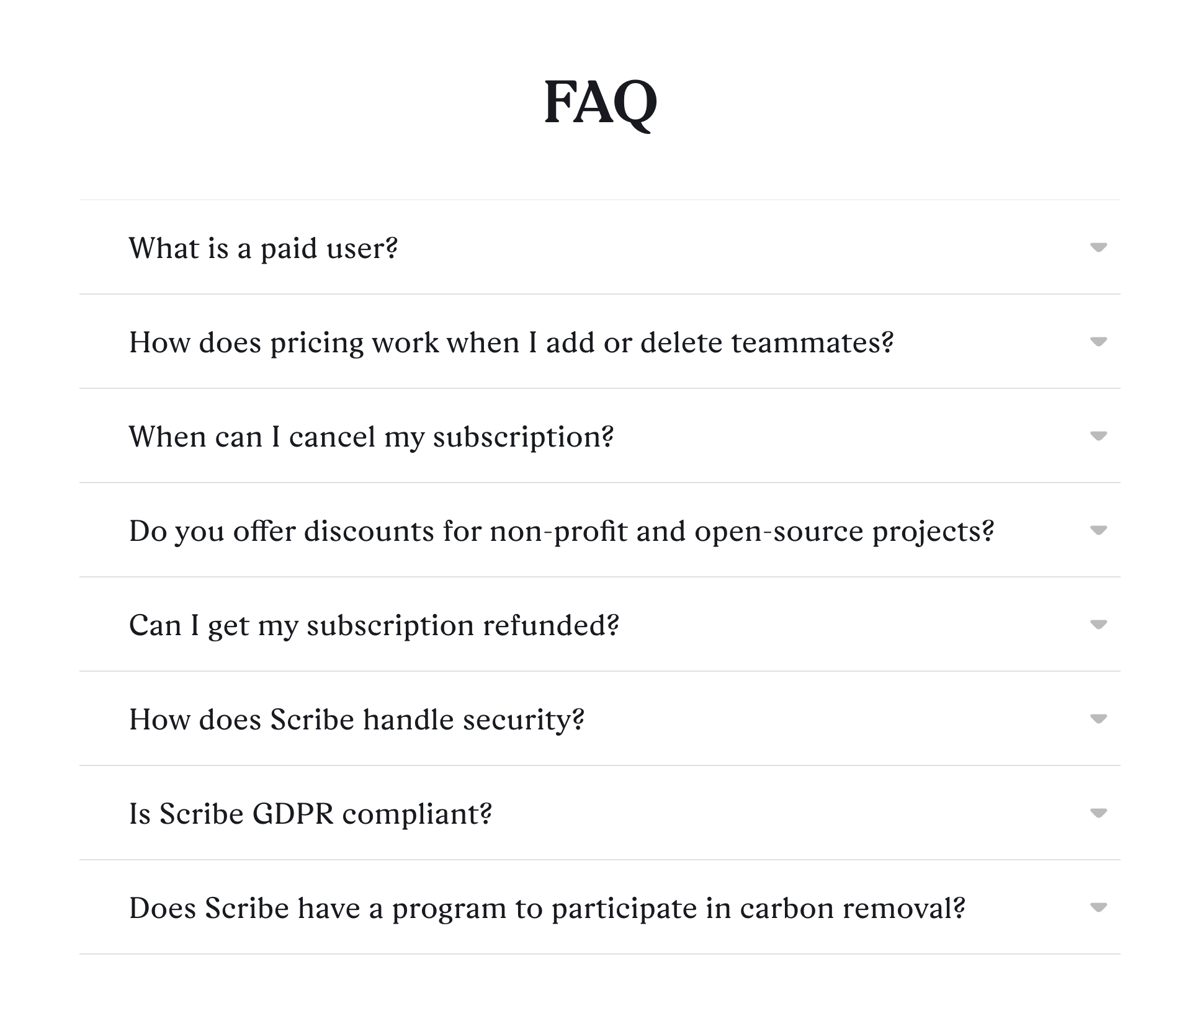Toggle the GDPR compliance question open
This screenshot has height=1034, width=1200.
(310, 814)
